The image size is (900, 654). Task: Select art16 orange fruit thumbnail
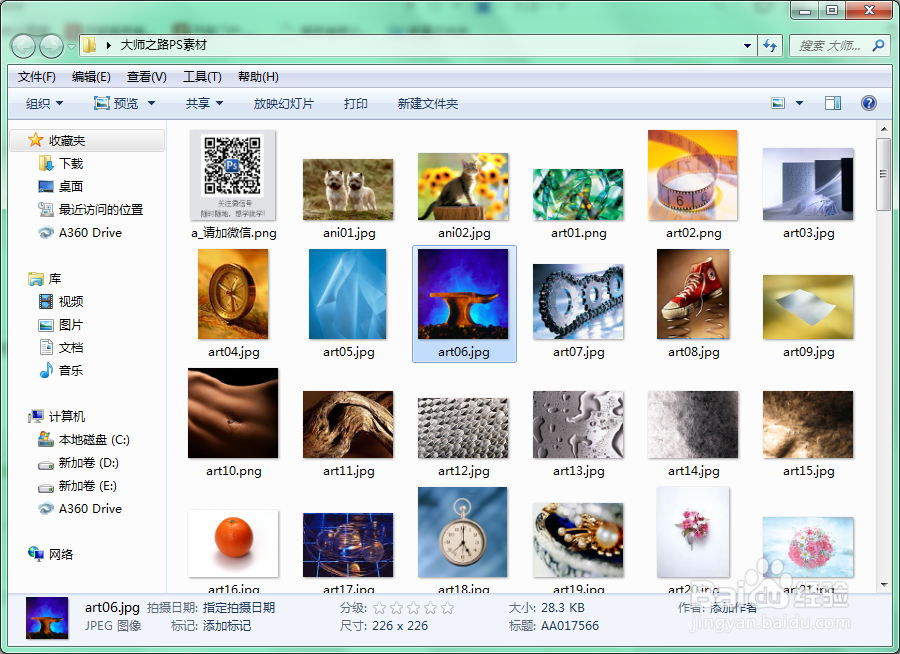233,543
